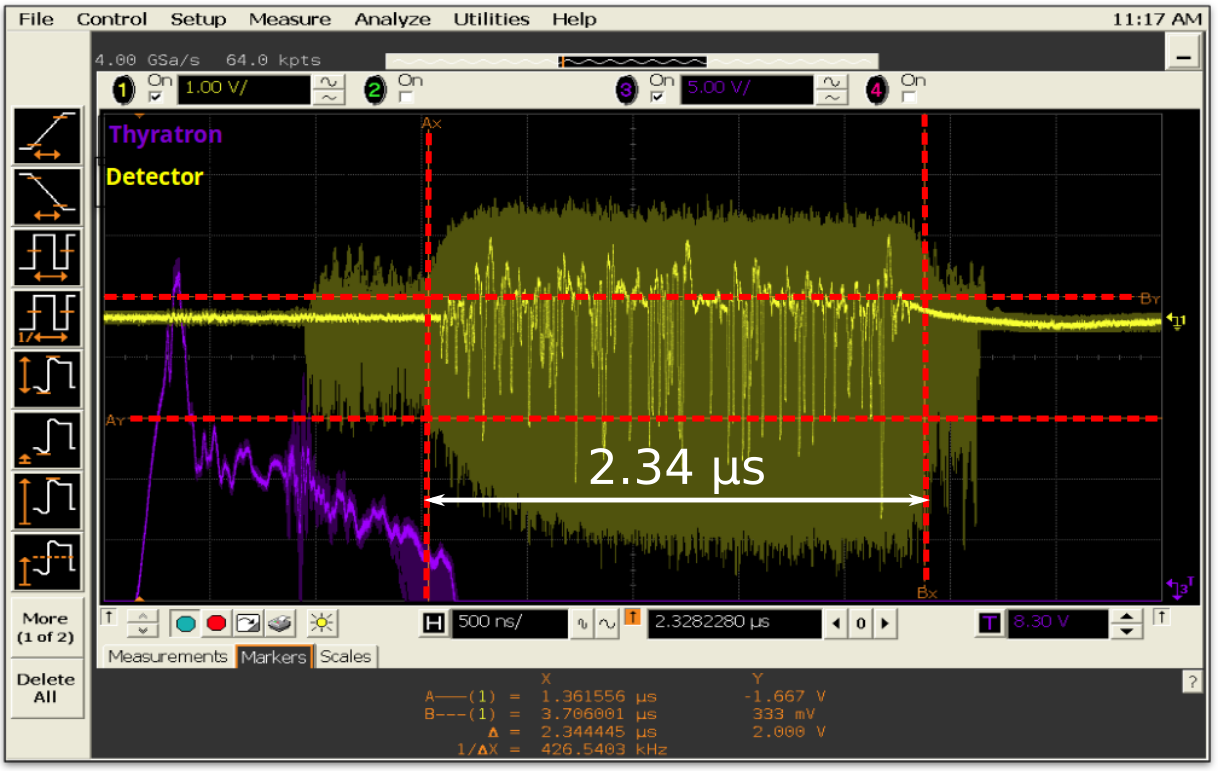The width and height of the screenshot is (1218, 771).
Task: Click the trigger level up/down stepper
Action: 1127,624
